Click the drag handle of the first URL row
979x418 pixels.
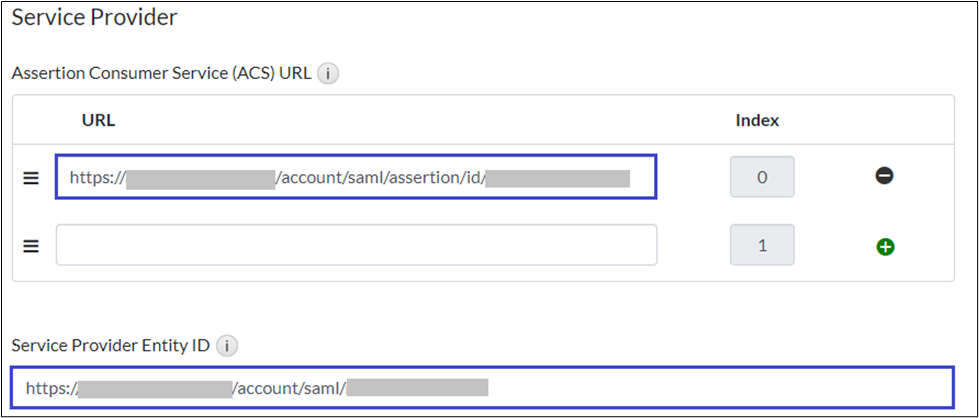[31, 178]
